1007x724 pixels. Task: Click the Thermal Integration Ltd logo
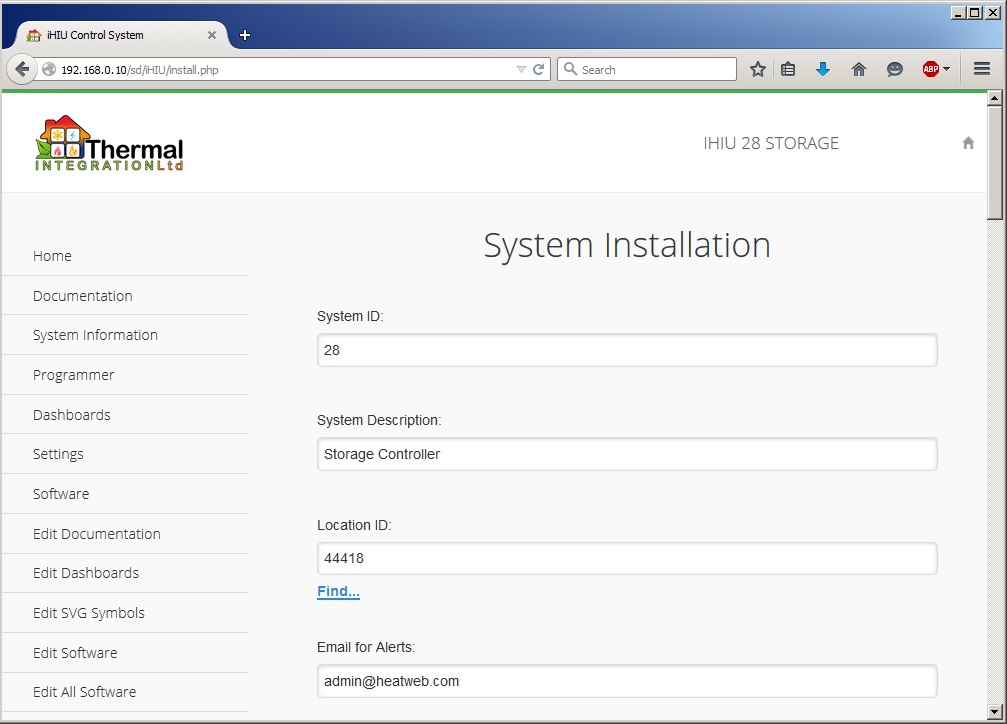pyautogui.click(x=109, y=143)
